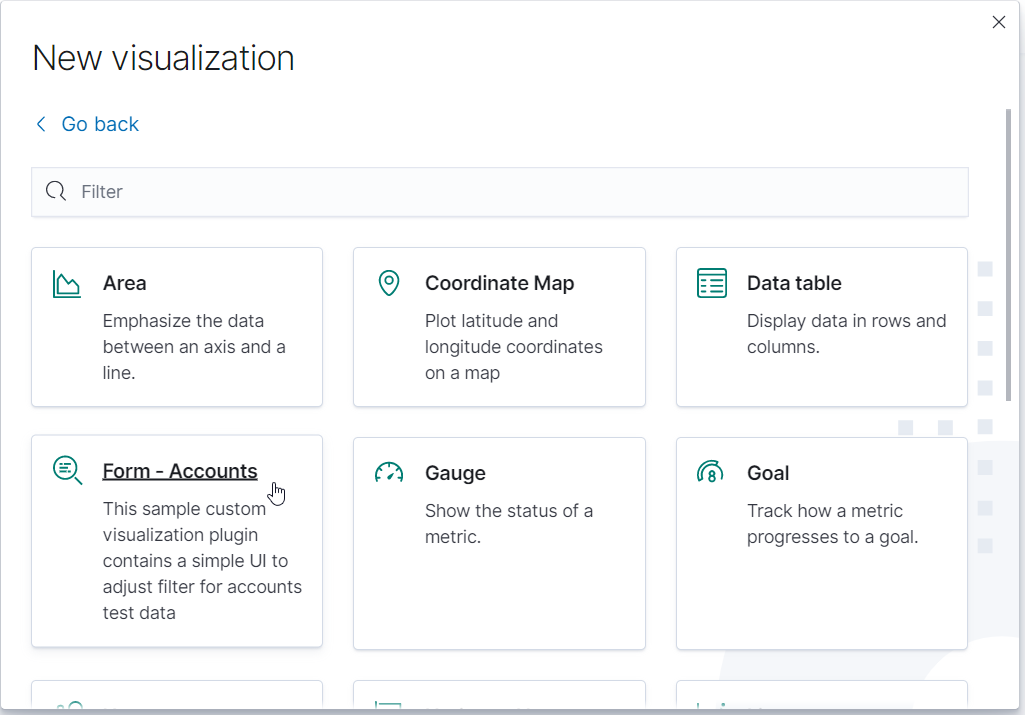Click the 'New visualization' heading
The height and width of the screenshot is (715, 1025).
coord(163,58)
